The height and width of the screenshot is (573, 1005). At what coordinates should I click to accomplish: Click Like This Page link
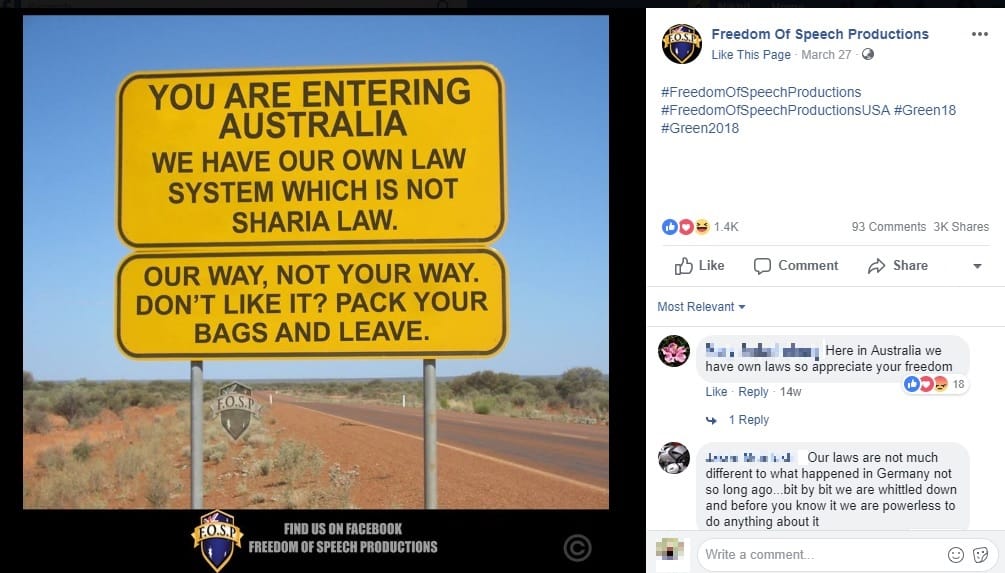[x=751, y=55]
